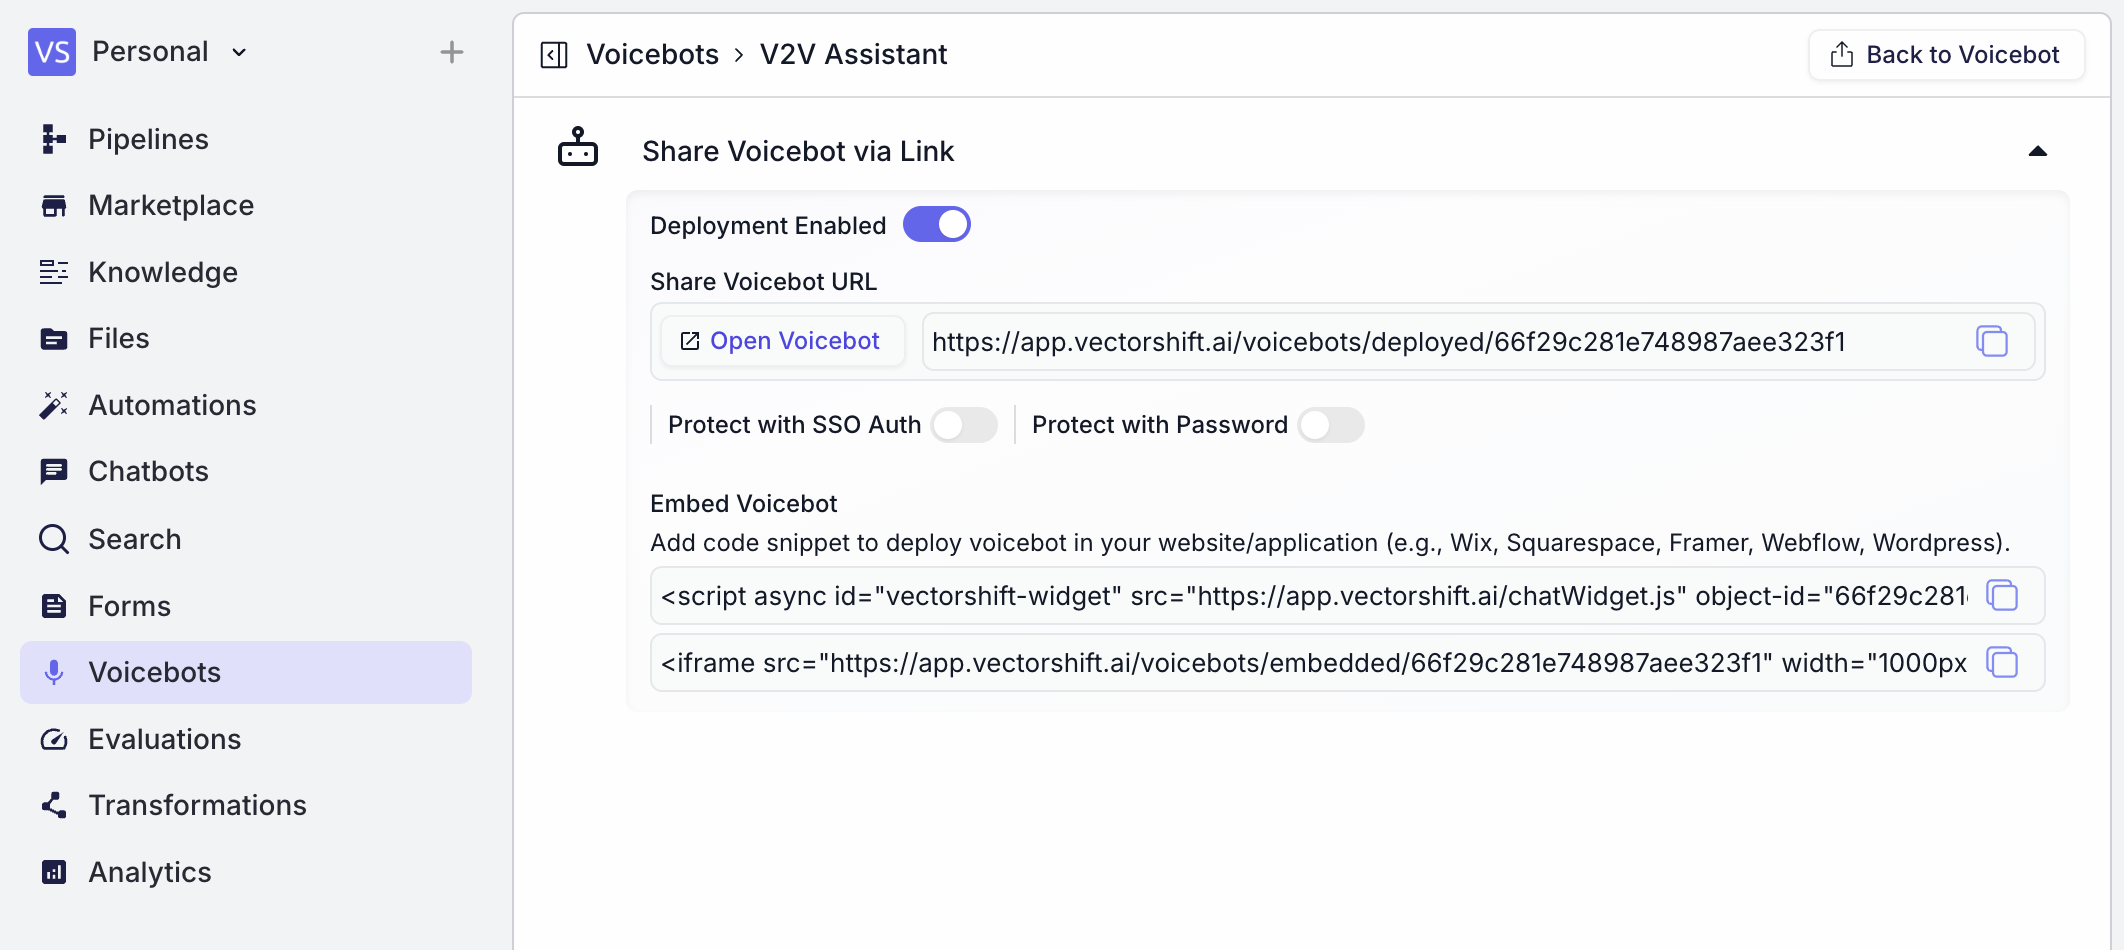Viewport: 2124px width, 950px height.
Task: Disable the Deployment Enabled toggle
Action: (x=937, y=224)
